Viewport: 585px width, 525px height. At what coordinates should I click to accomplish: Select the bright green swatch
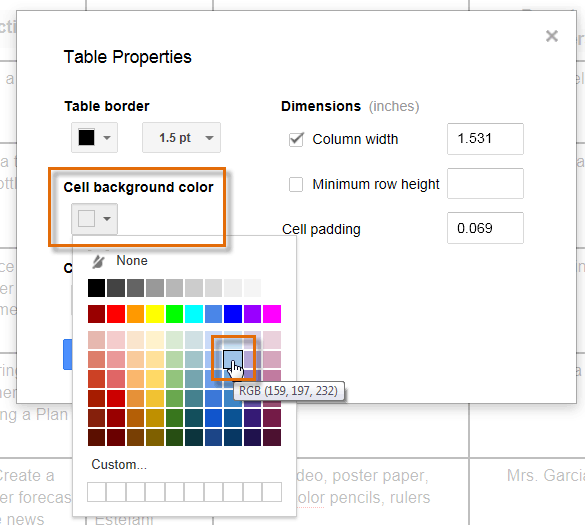click(x=174, y=314)
